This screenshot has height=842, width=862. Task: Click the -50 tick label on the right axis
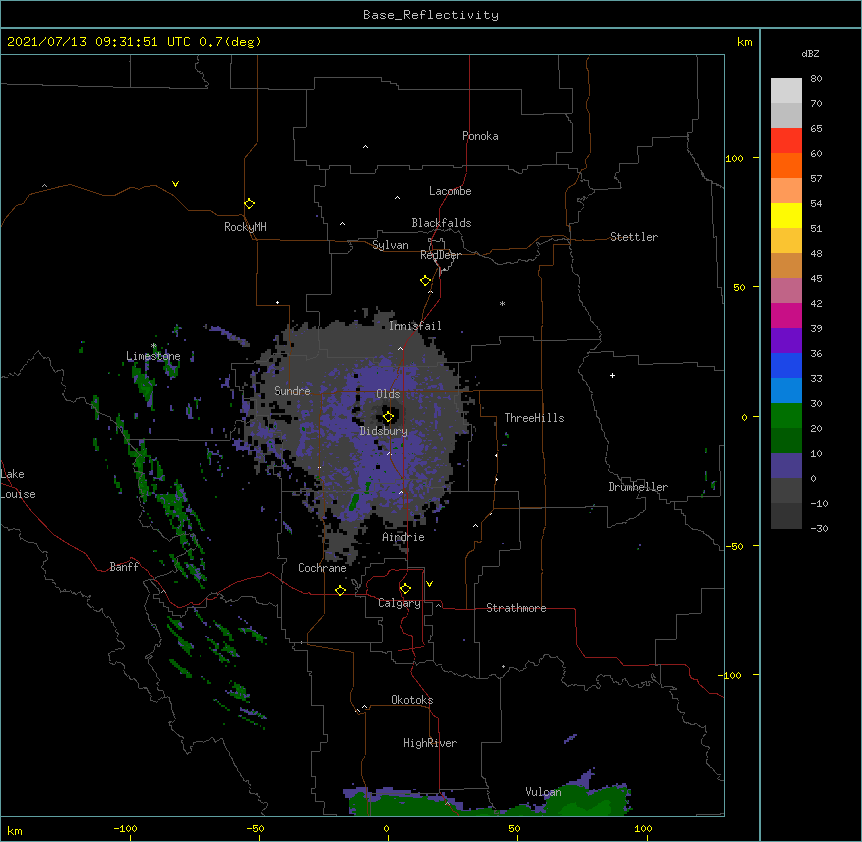pyautogui.click(x=734, y=546)
